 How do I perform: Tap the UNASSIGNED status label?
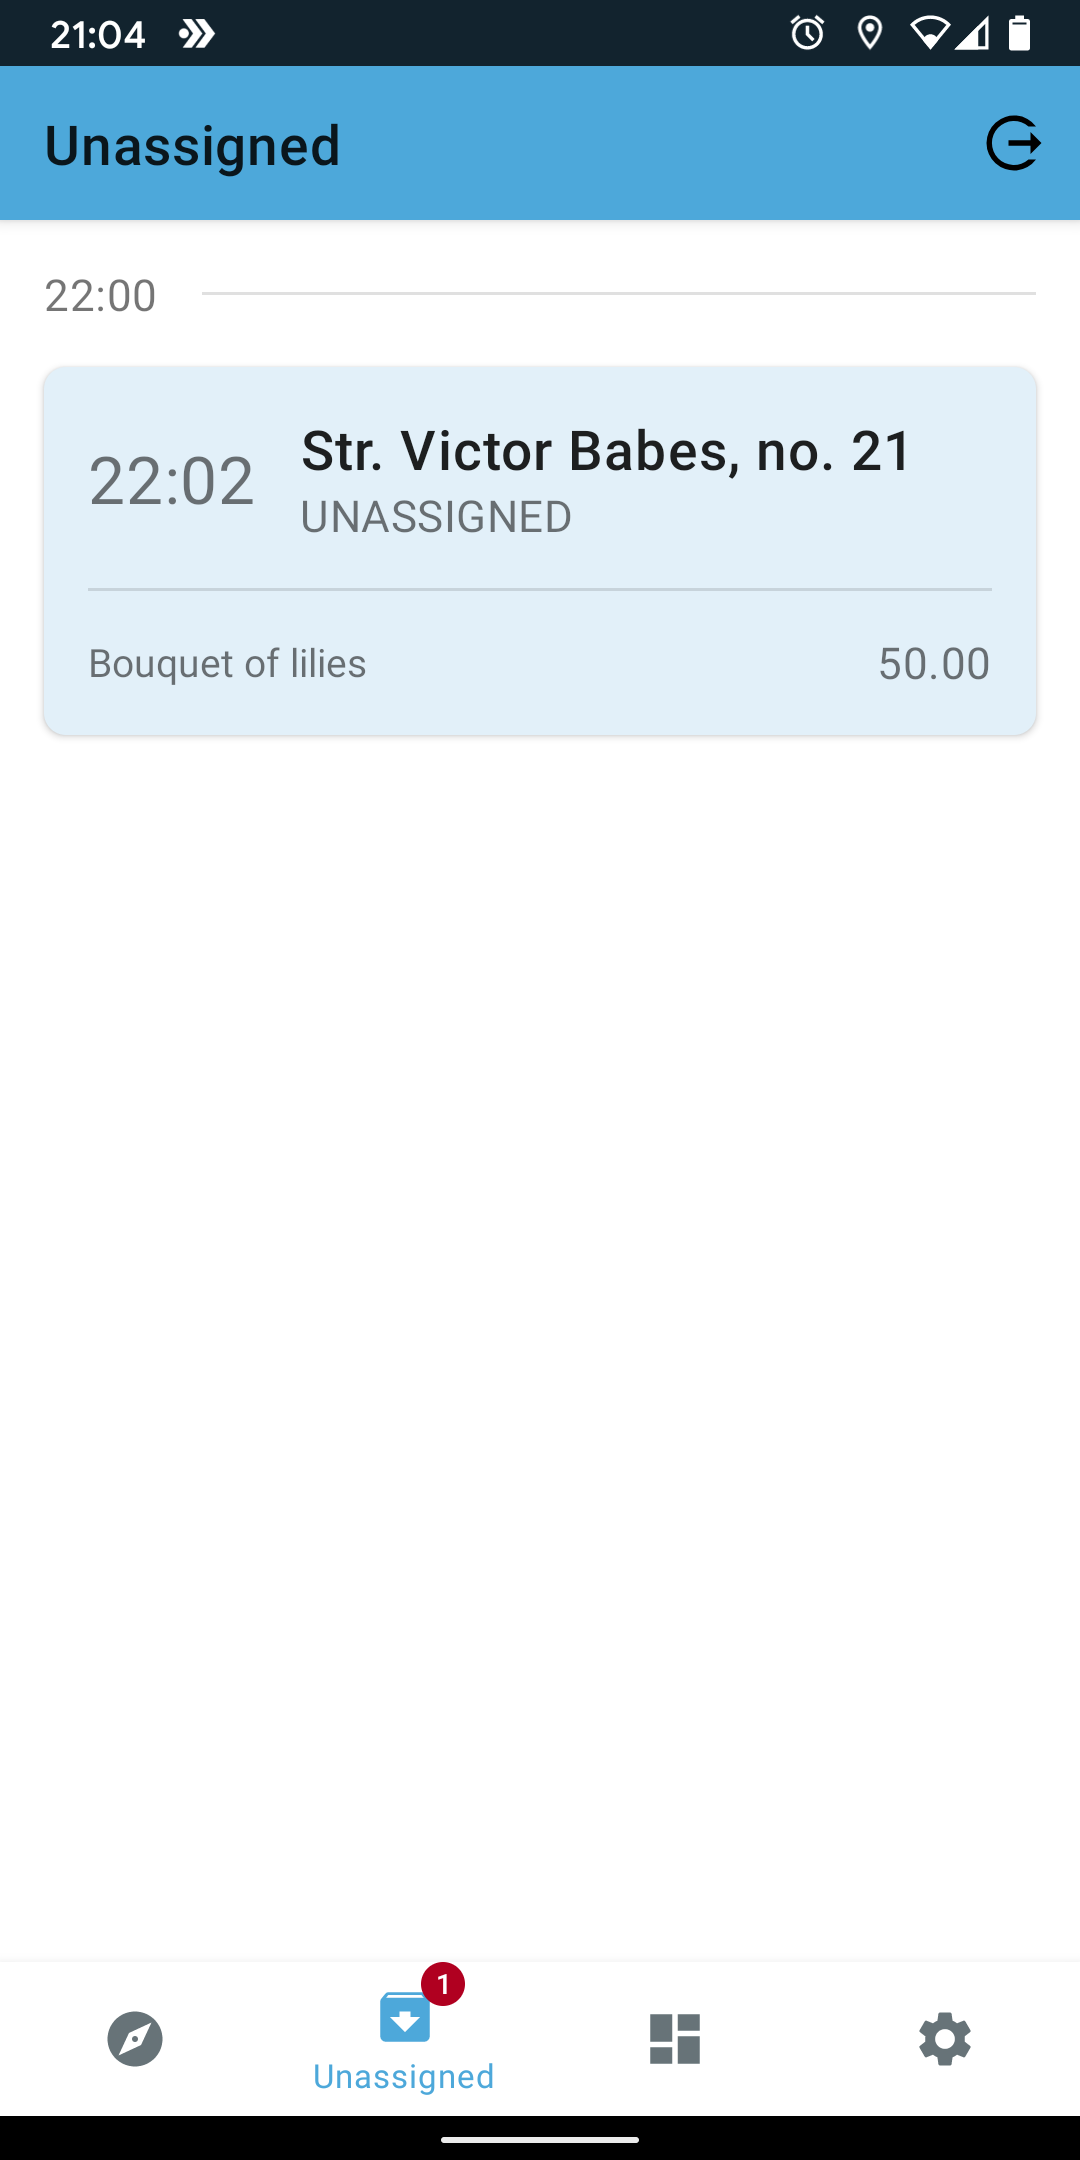point(436,517)
